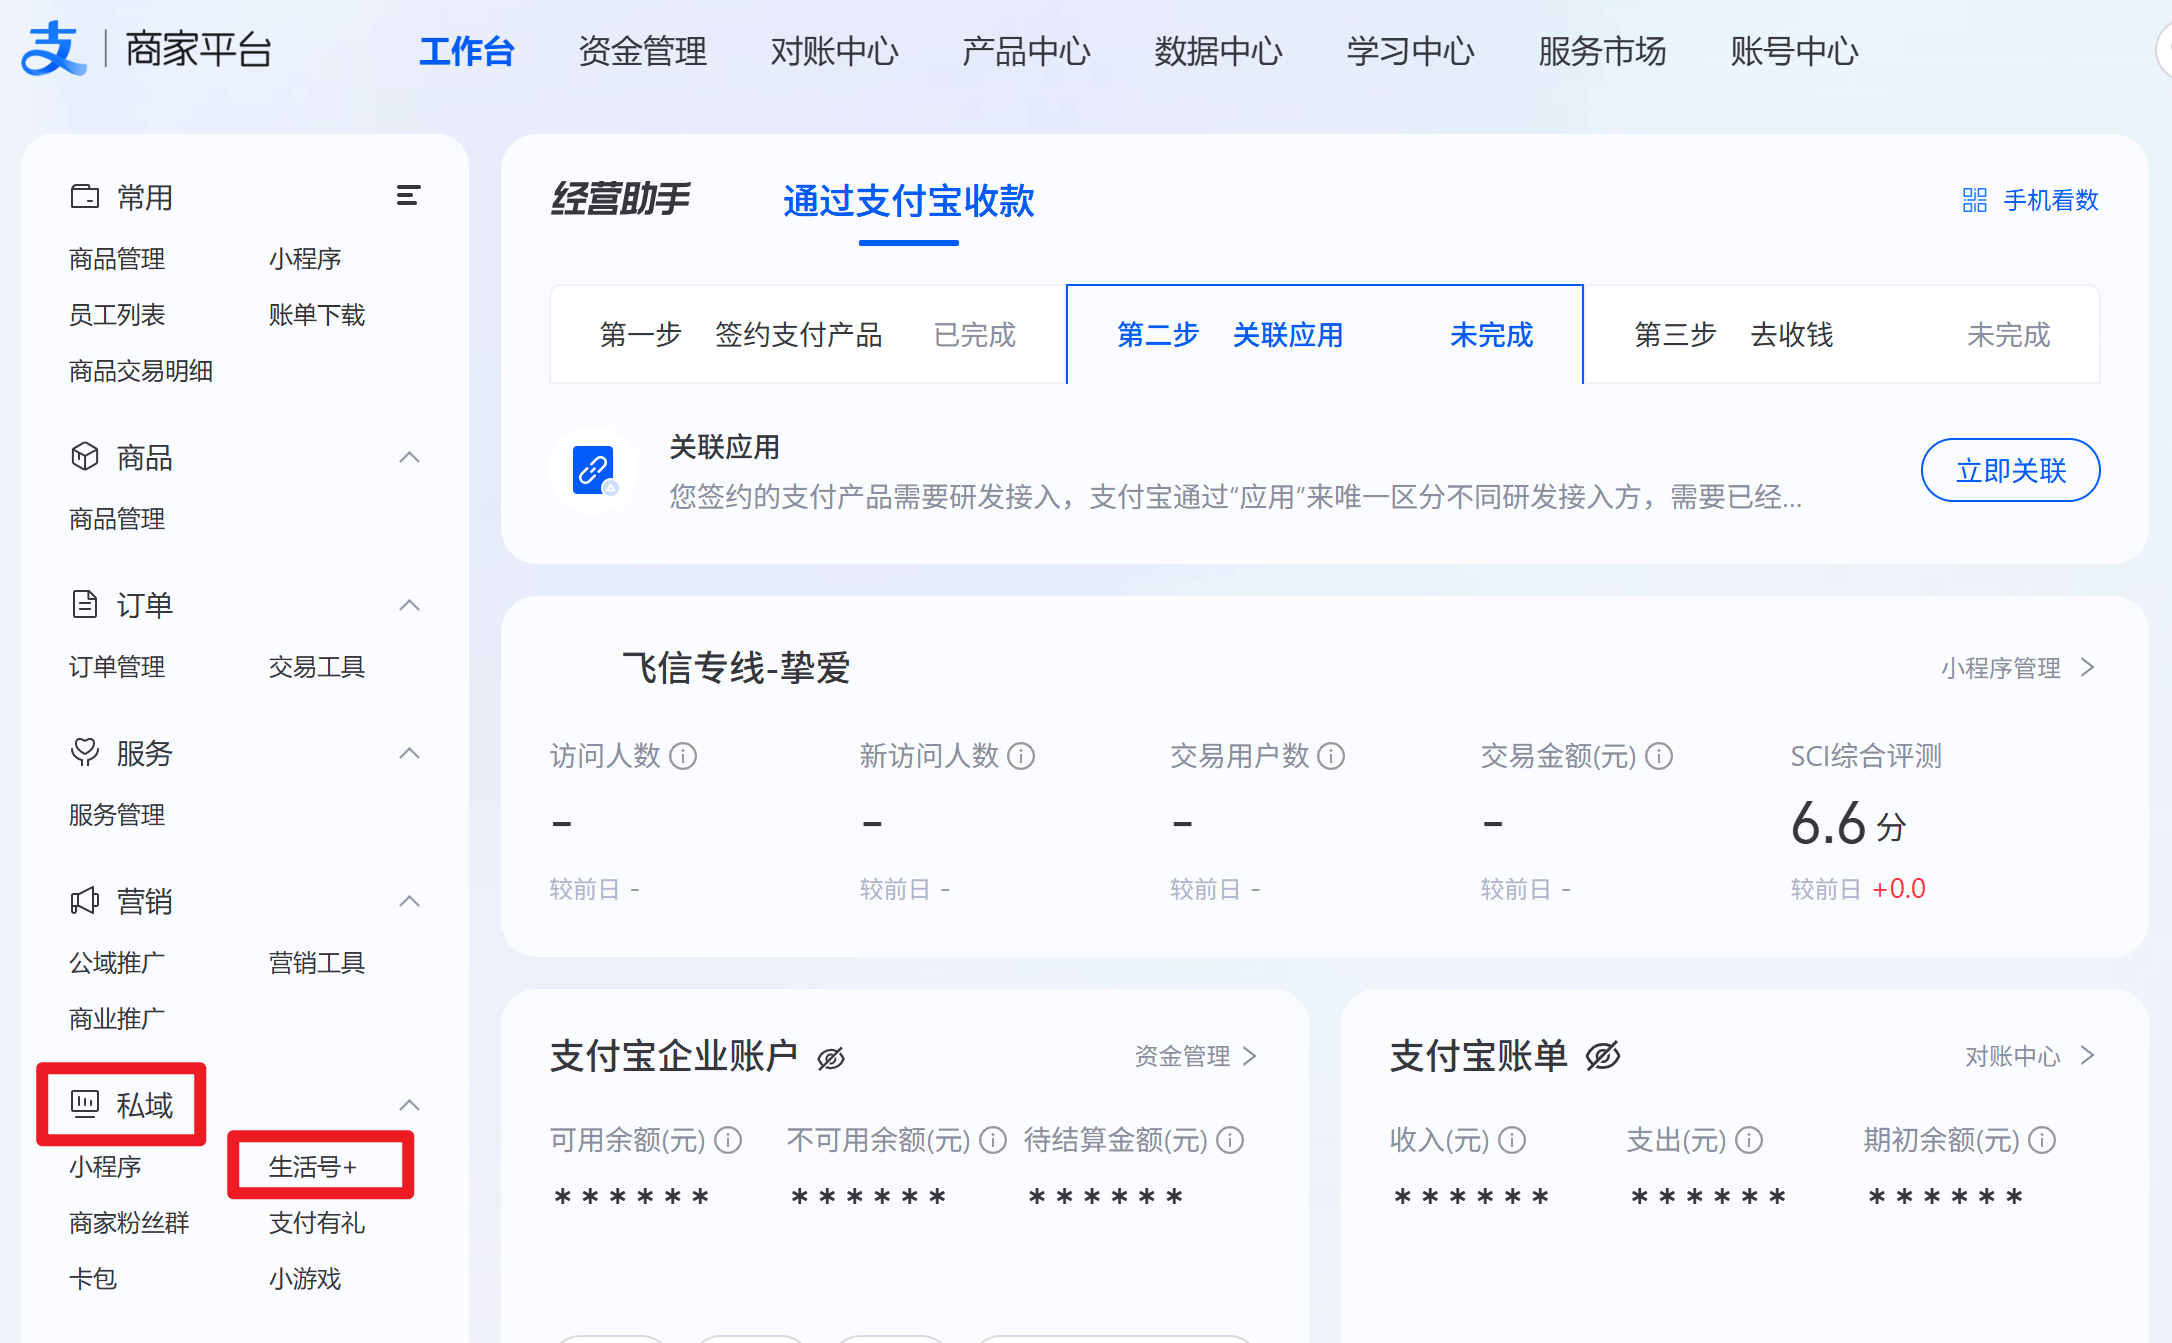Click info icon beside 可用余额(元)
Screen dimensions: 2172x1343
tap(728, 1140)
